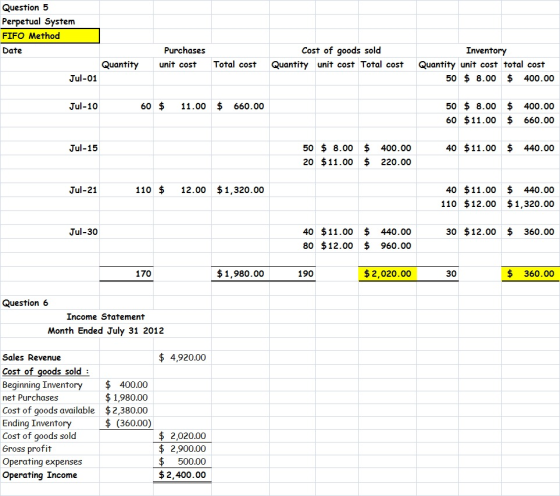
Task: Click net Purchases amount $1,980.00
Action: click(x=126, y=397)
